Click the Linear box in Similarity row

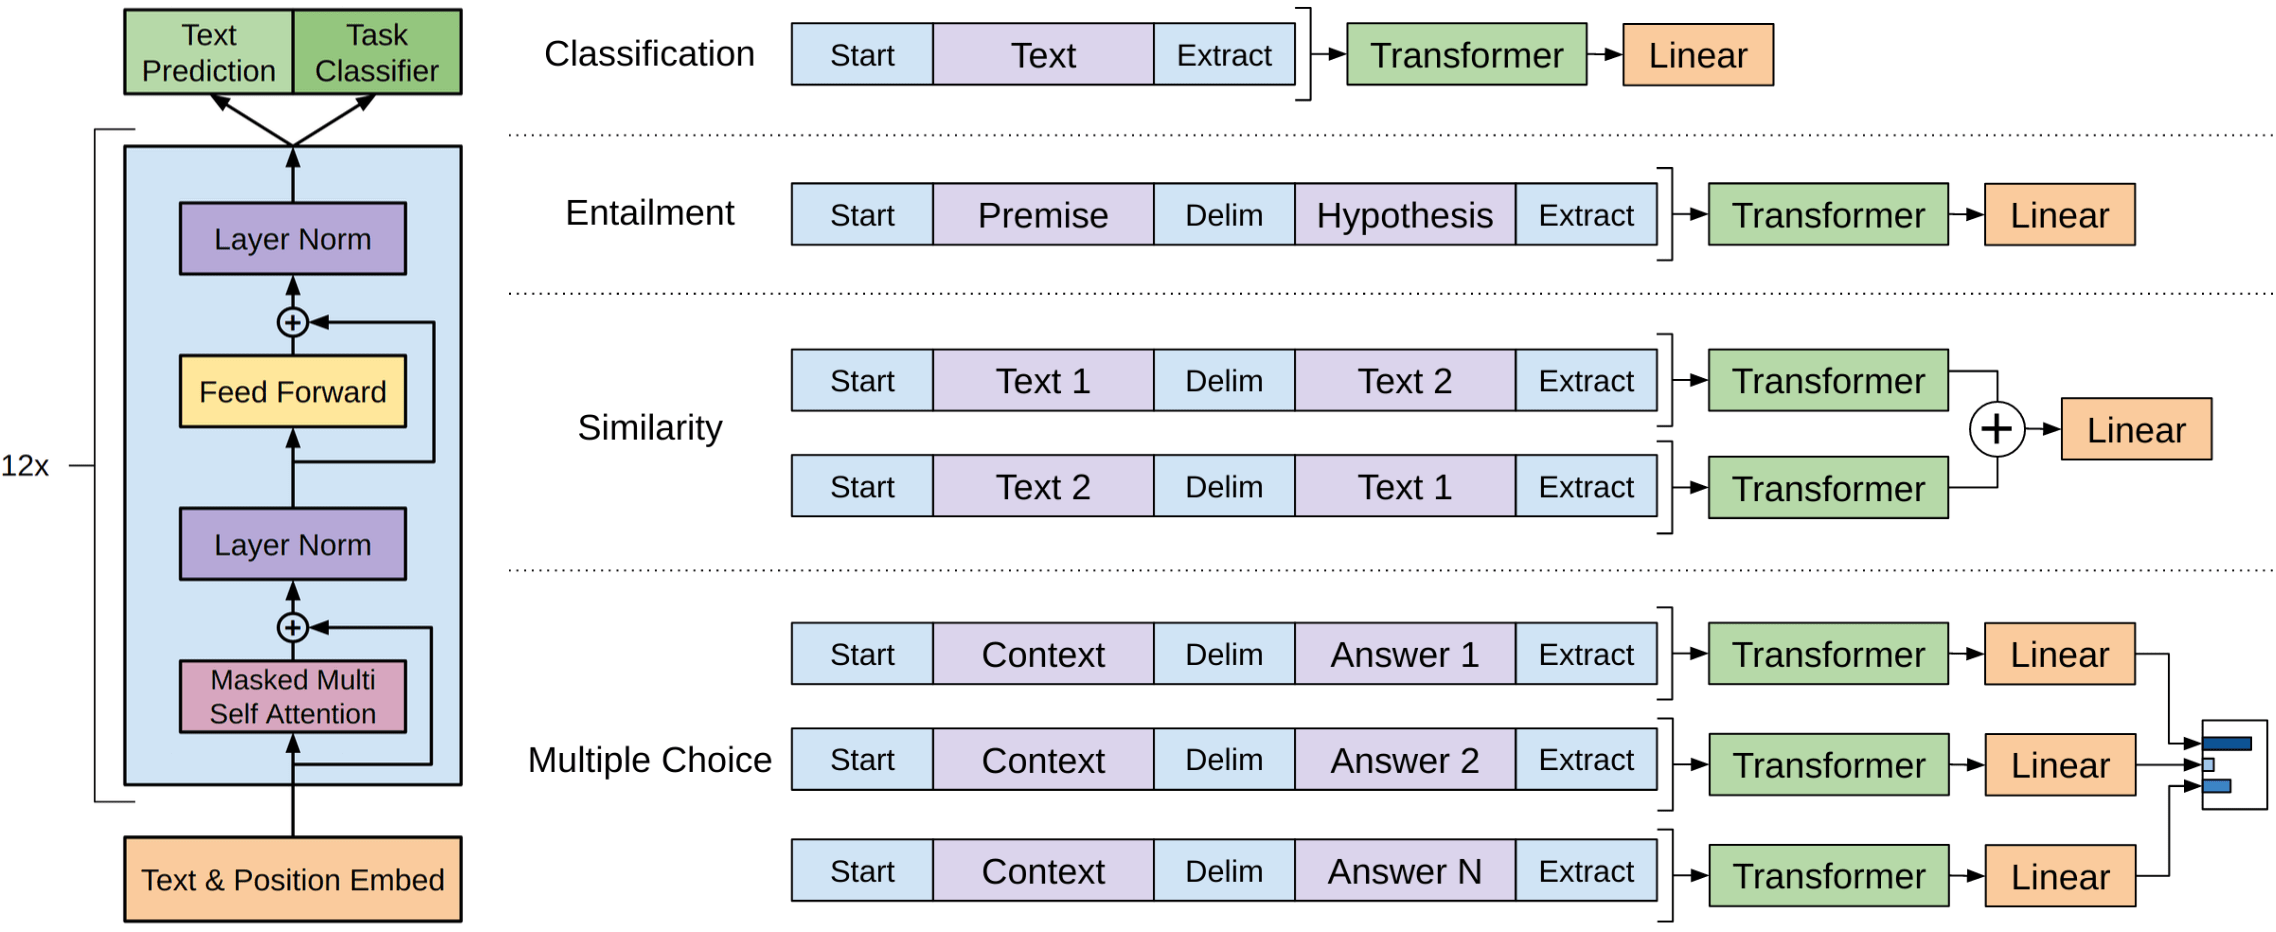pos(2136,429)
